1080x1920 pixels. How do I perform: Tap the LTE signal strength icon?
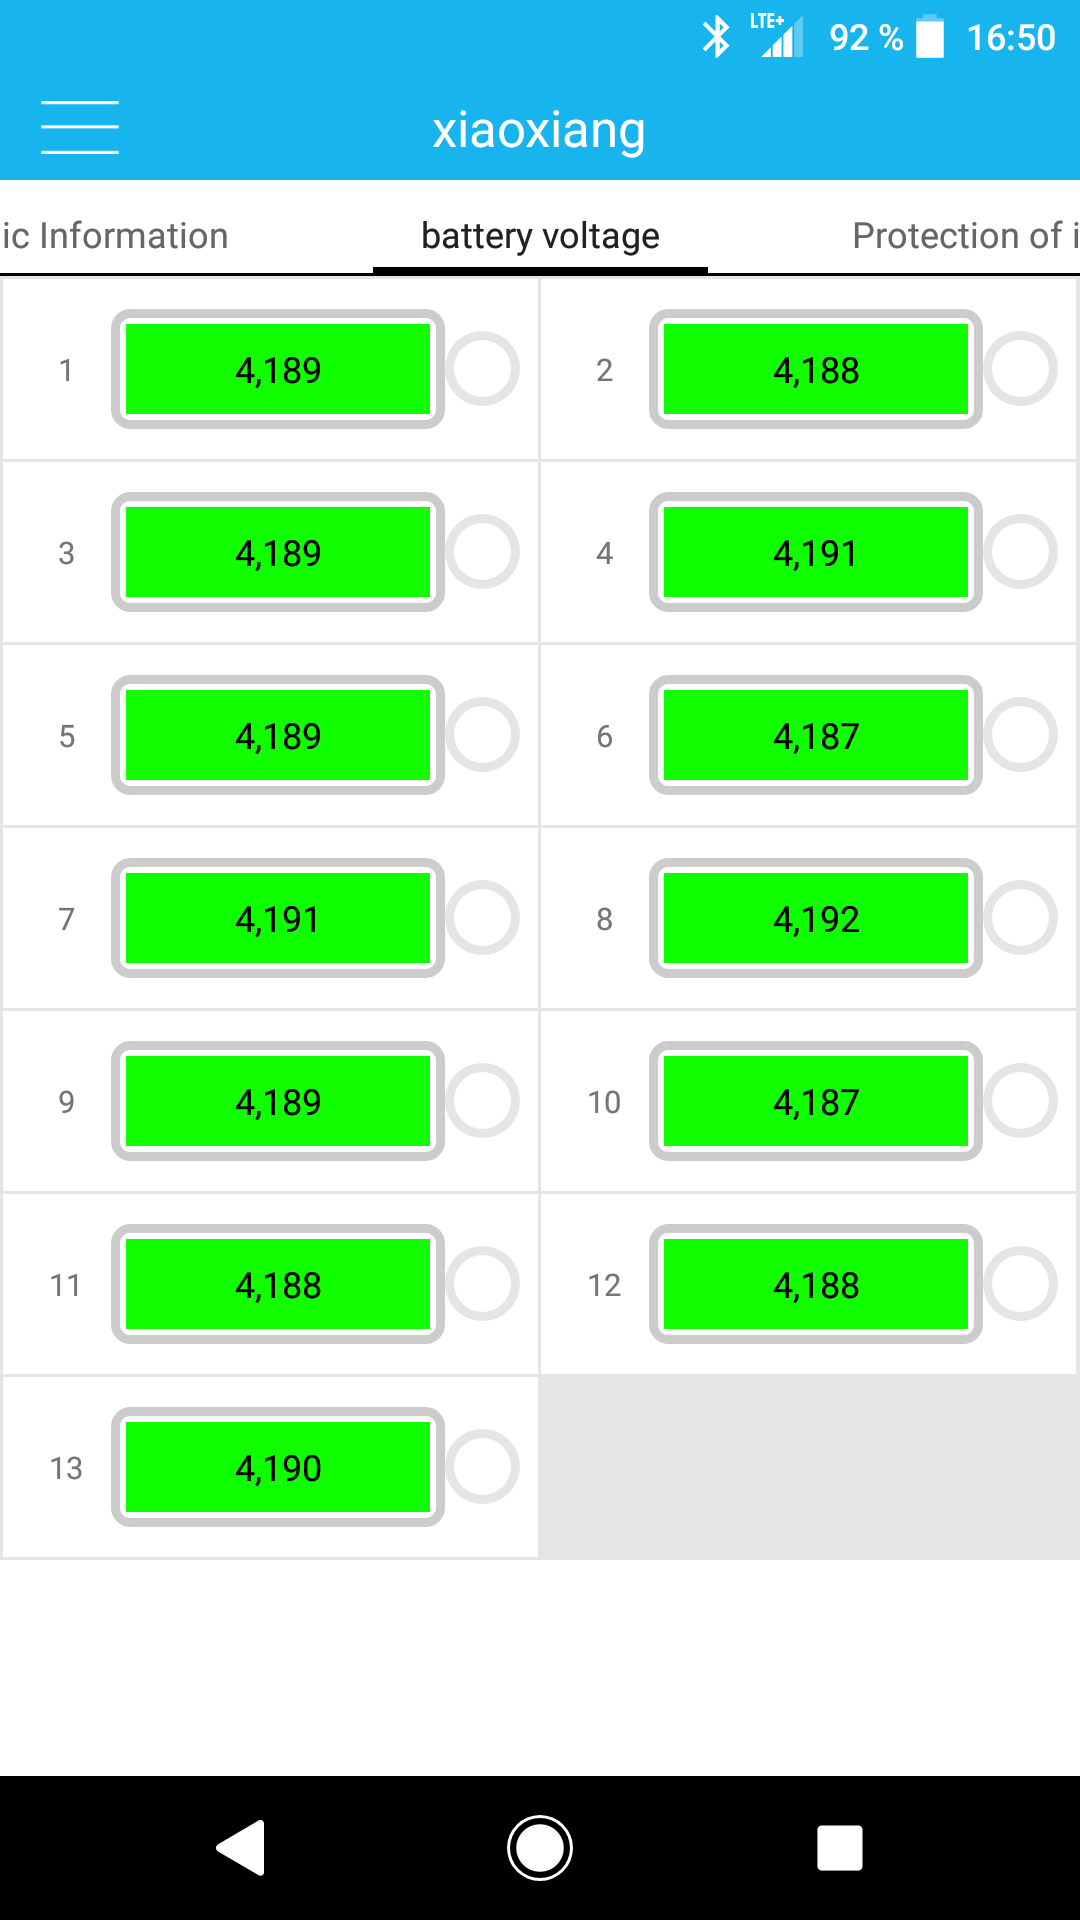(780, 38)
